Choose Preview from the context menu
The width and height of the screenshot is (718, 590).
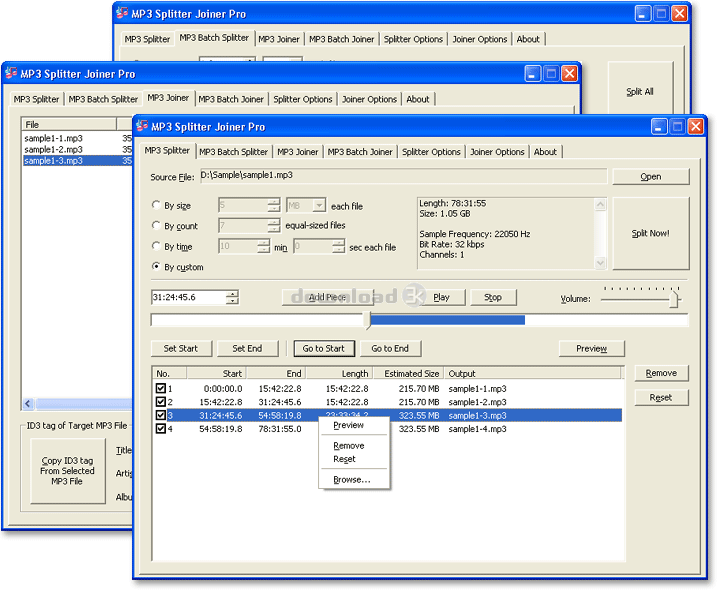pyautogui.click(x=354, y=425)
